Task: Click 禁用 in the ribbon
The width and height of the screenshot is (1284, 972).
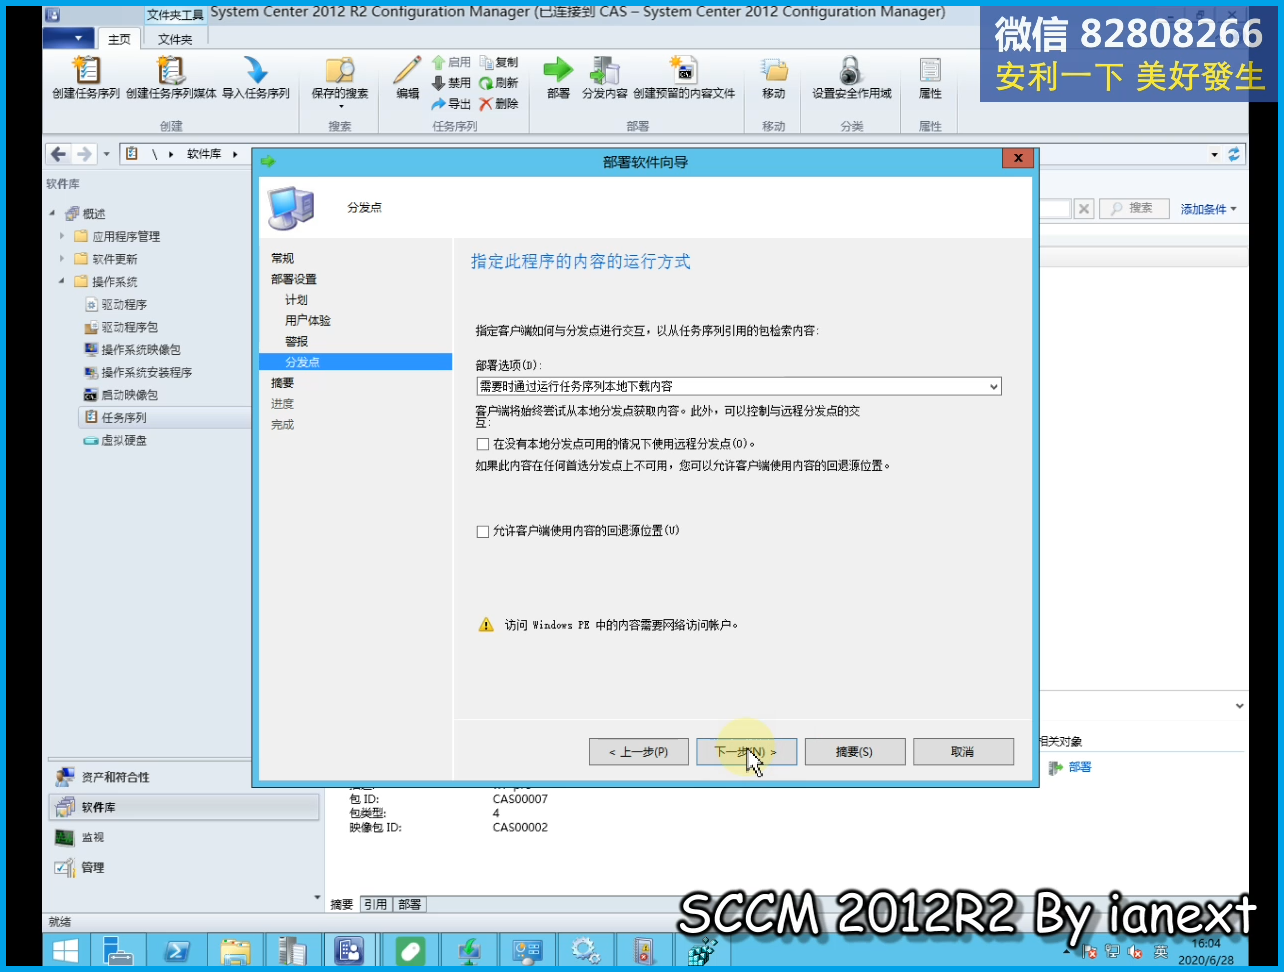Action: tap(451, 83)
